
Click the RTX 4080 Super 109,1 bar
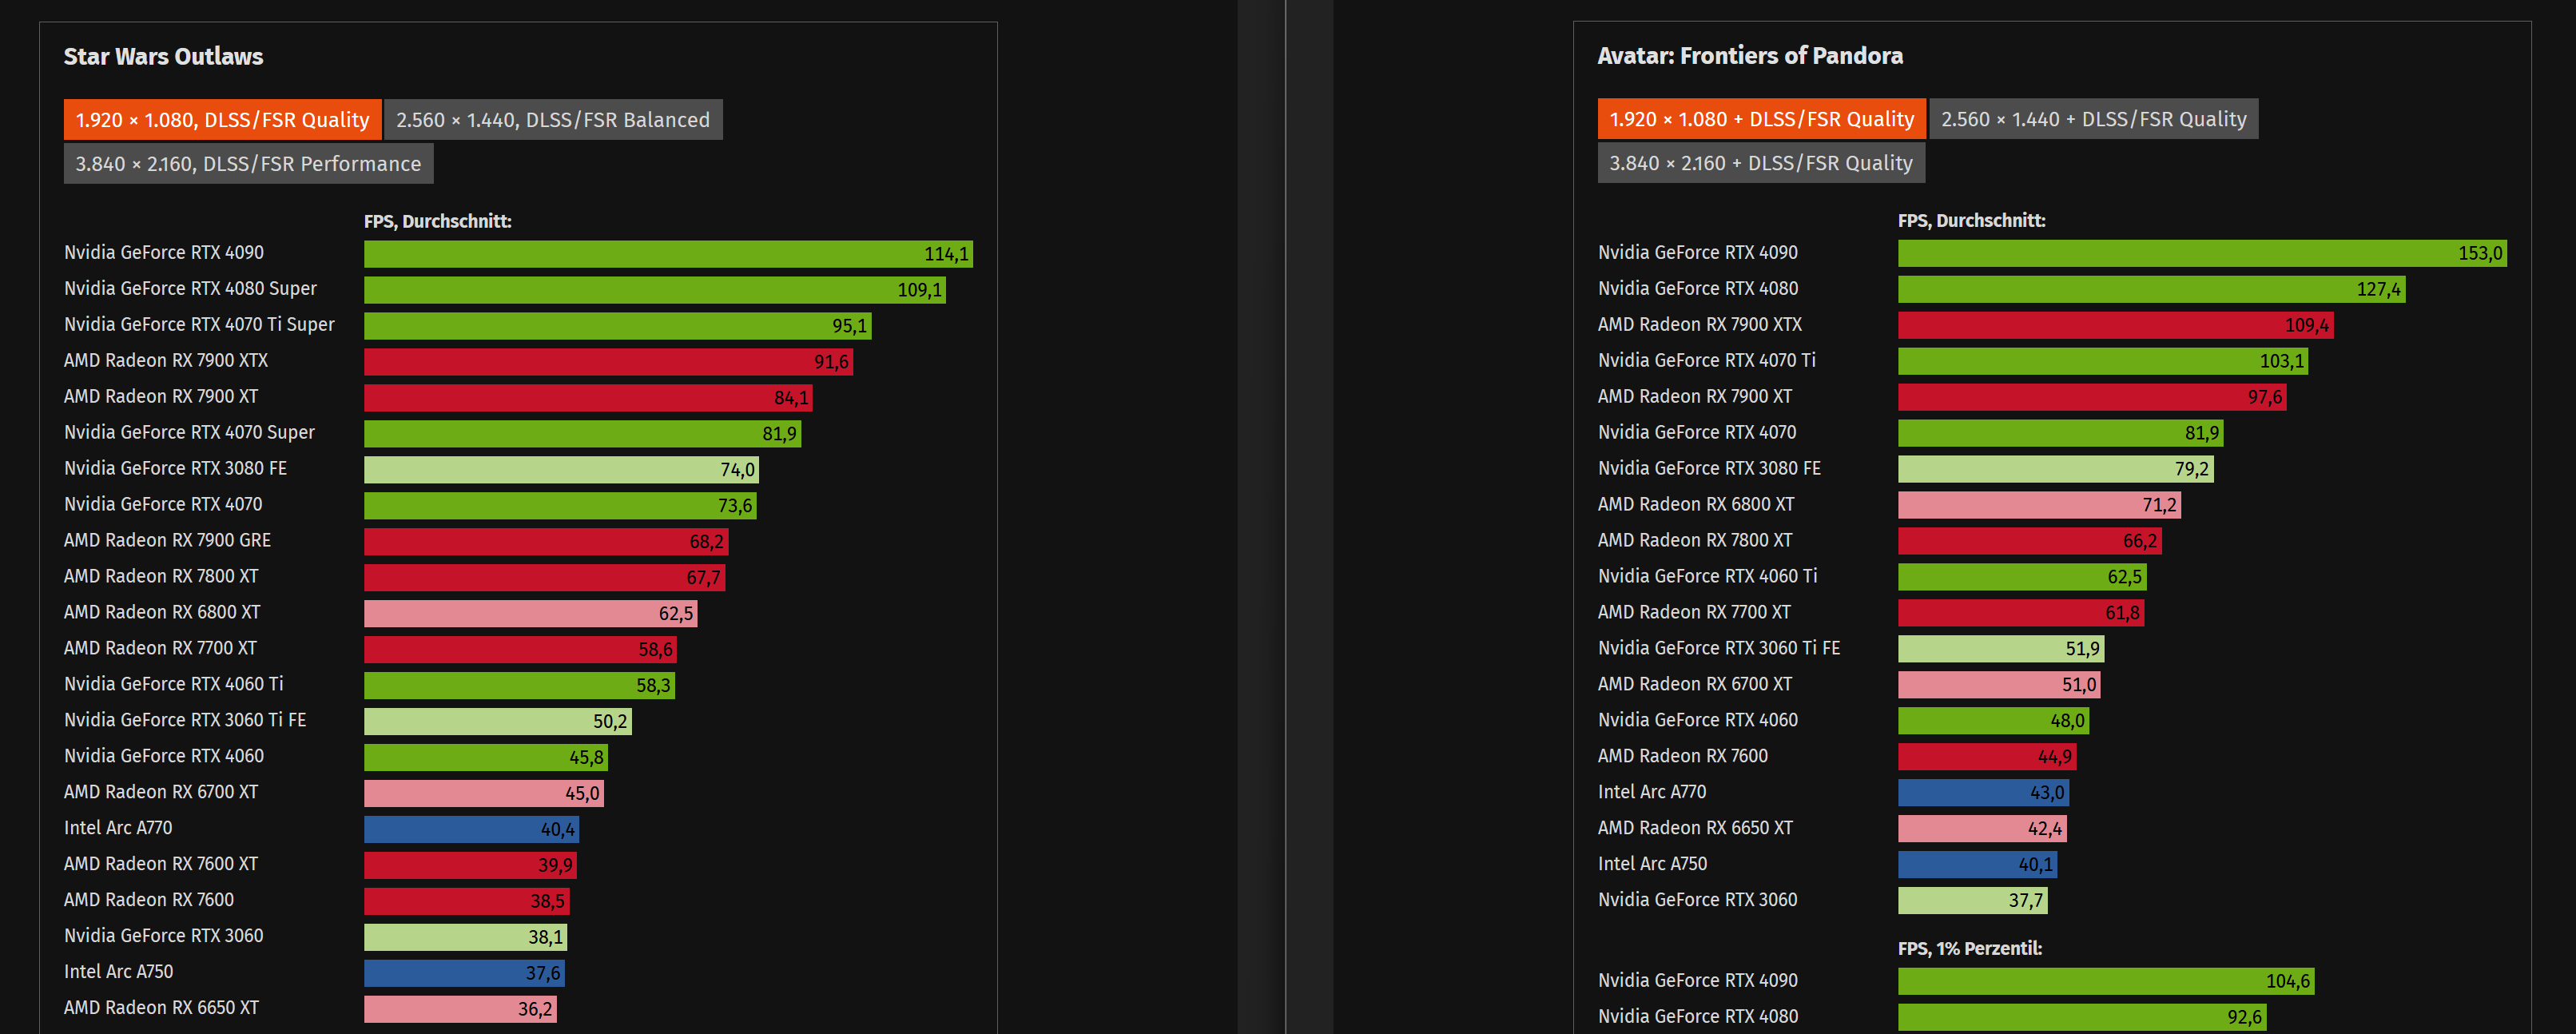point(654,290)
